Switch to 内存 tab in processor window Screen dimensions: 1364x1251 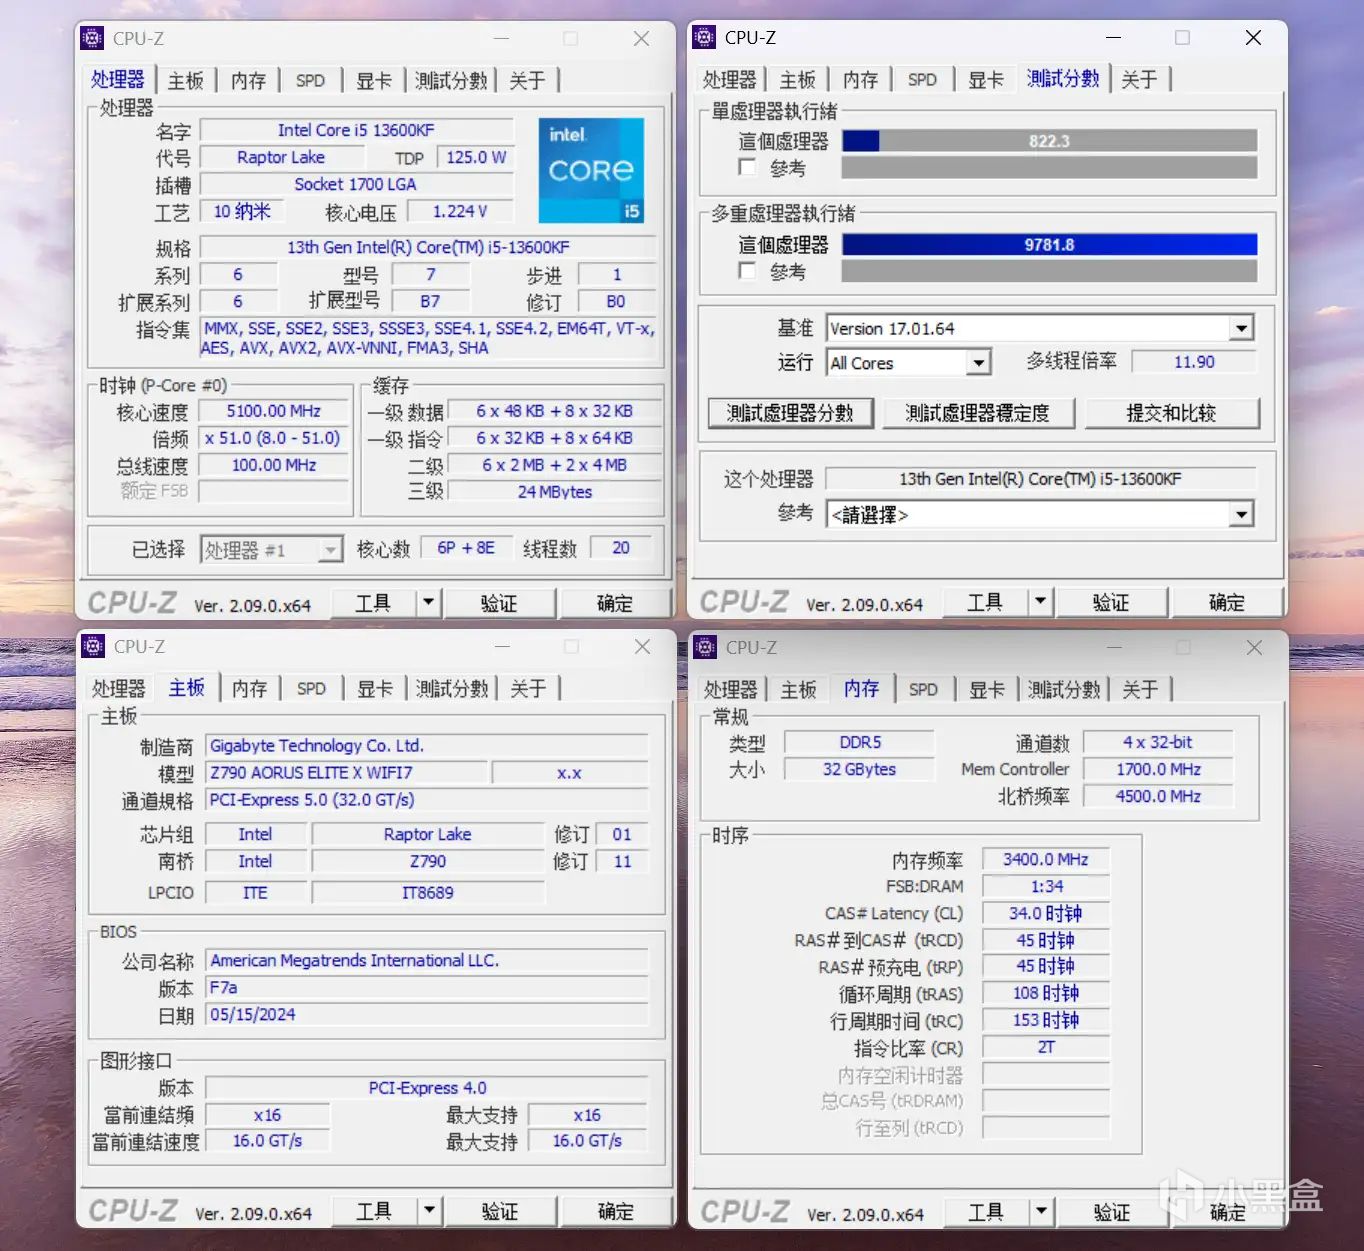coord(249,80)
